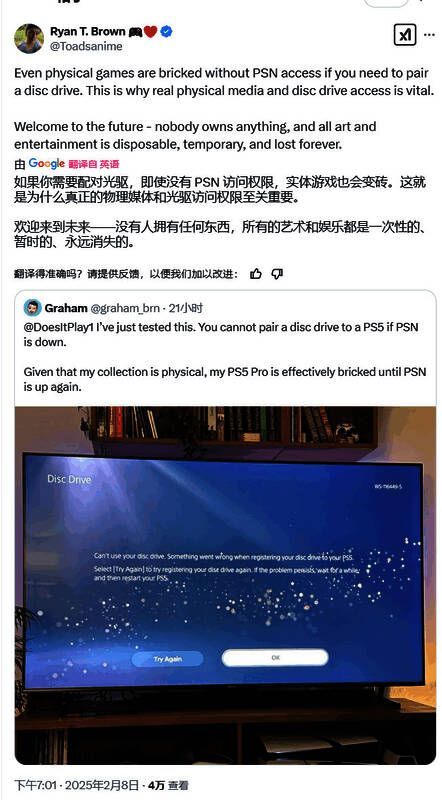This screenshot has width=442, height=800.
Task: Click the blue verified badge
Action: click(166, 32)
